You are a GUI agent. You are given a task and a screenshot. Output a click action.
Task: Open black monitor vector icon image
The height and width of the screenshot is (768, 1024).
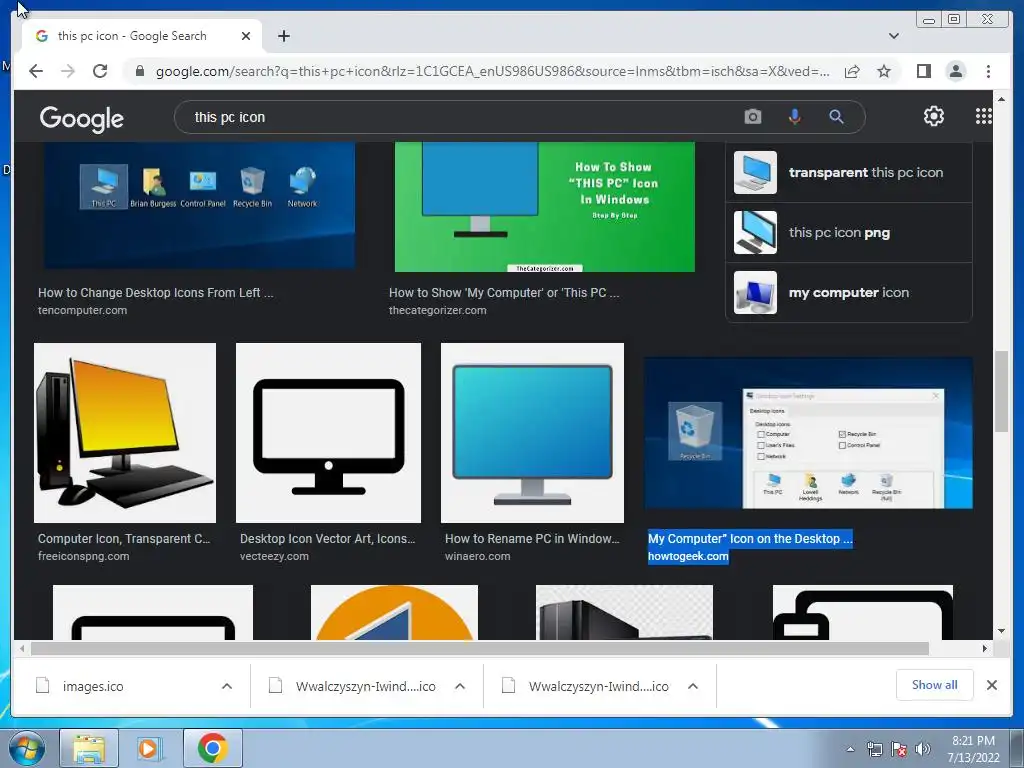(x=328, y=433)
